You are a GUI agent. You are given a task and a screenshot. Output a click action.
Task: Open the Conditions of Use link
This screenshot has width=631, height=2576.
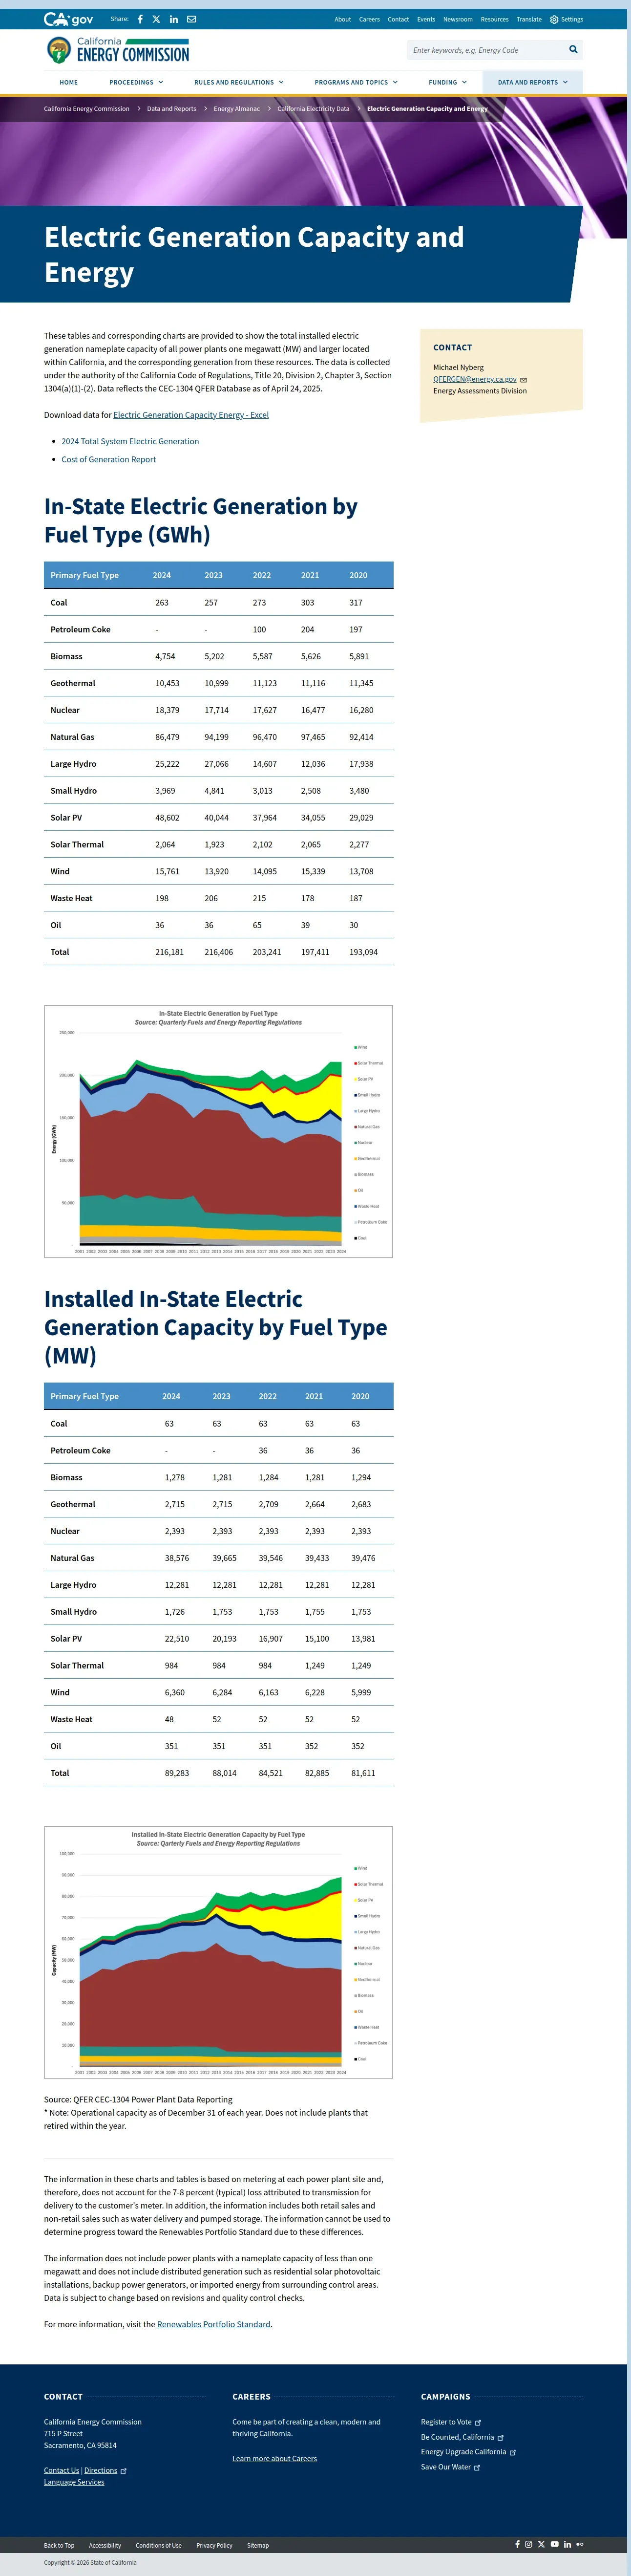[159, 2545]
